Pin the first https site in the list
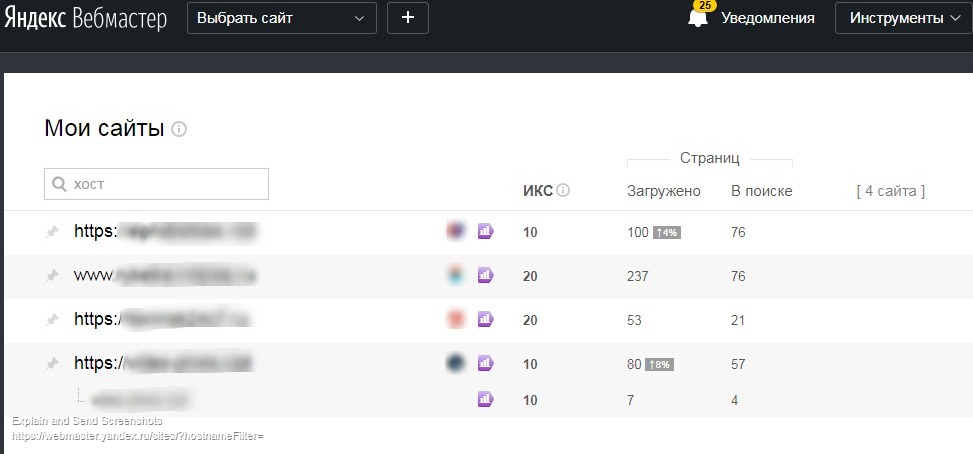This screenshot has height=454, width=973. tap(53, 232)
